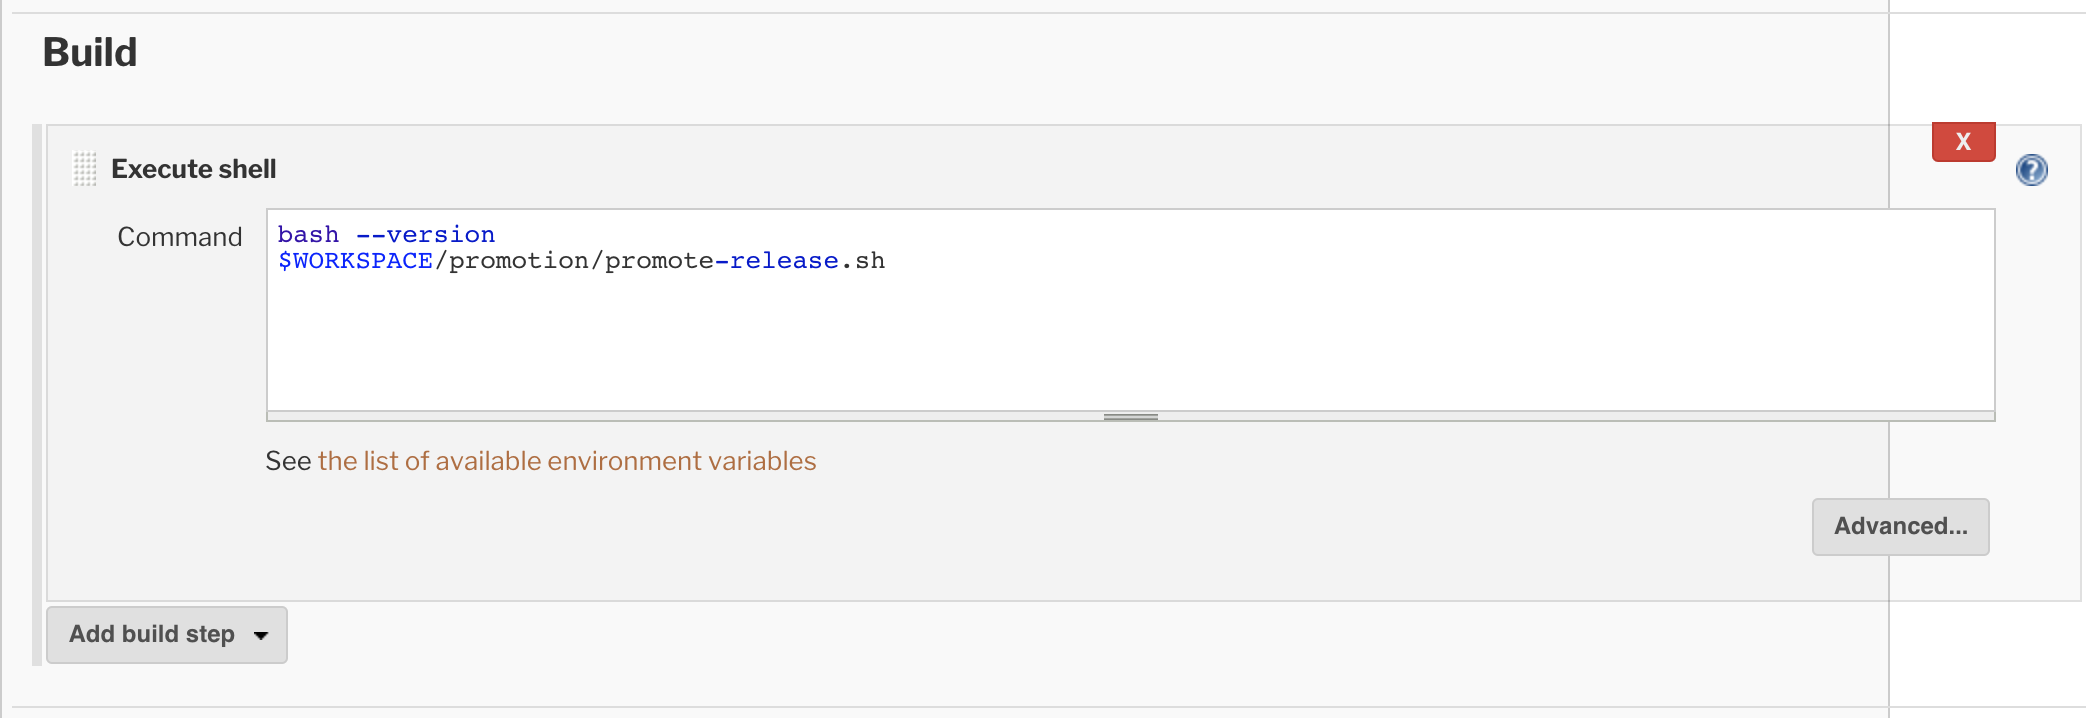Click the Add build step caret arrow
This screenshot has height=718, width=2092.
pyautogui.click(x=261, y=635)
